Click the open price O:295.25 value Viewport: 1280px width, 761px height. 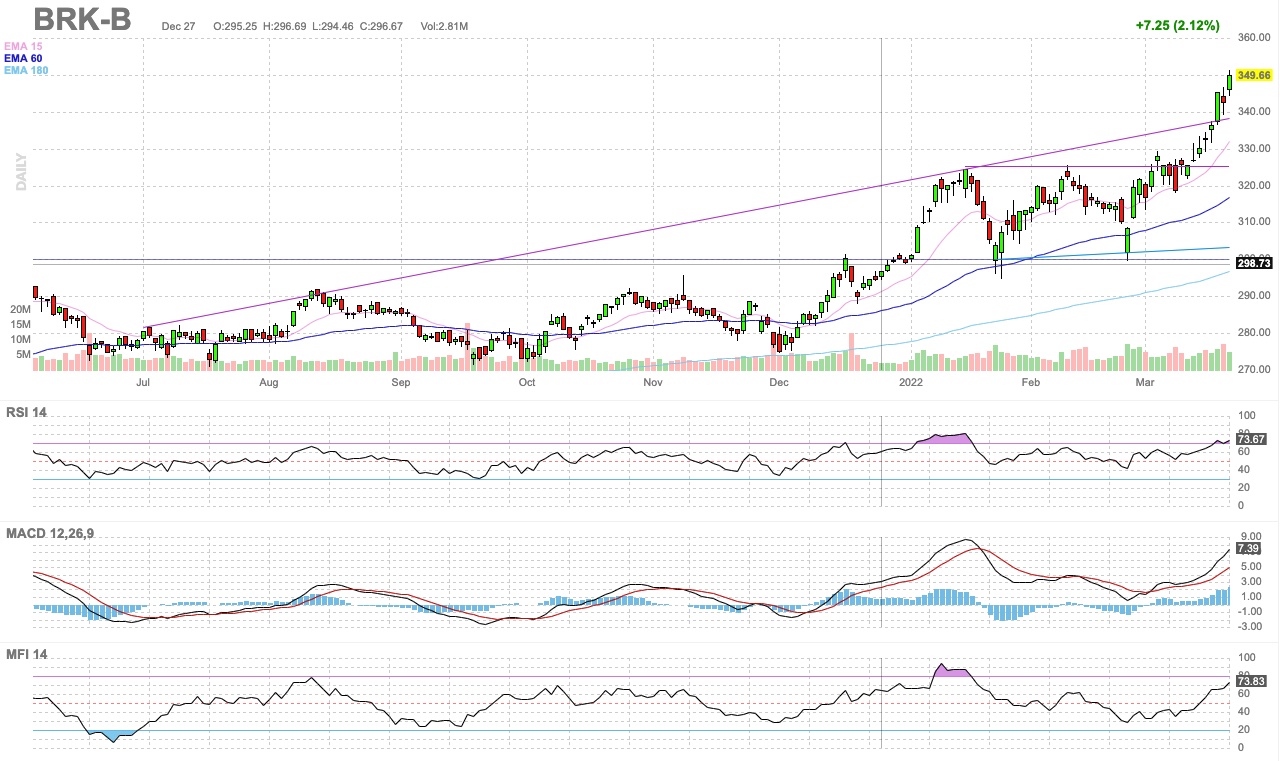tap(236, 26)
